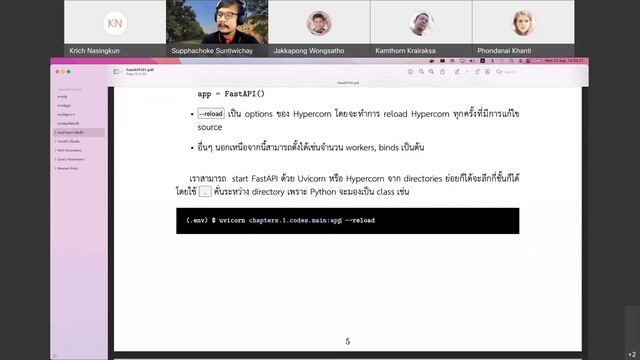Select Phondanai Khanti participant tile
This screenshot has height=360, width=640.
(523, 28)
